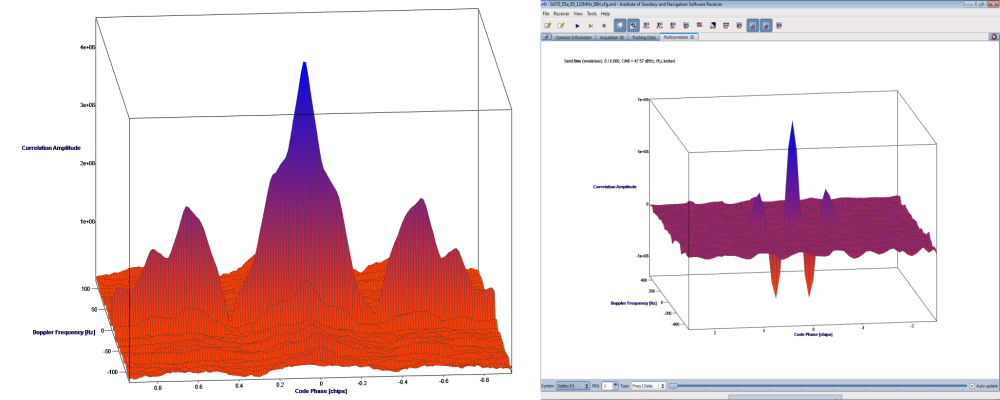Image resolution: width=1000 pixels, height=400 pixels.
Task: Click the Send time status text above plot
Action: [619, 61]
